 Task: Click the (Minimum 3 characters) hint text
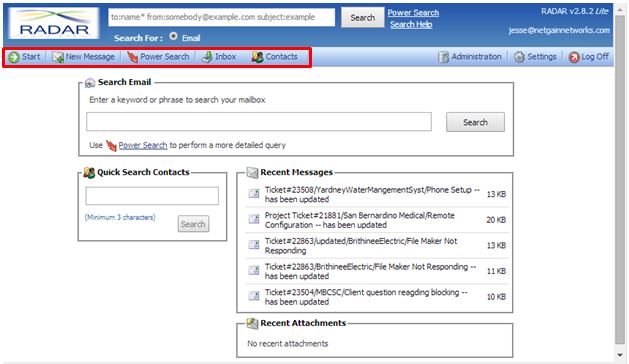pos(120,217)
